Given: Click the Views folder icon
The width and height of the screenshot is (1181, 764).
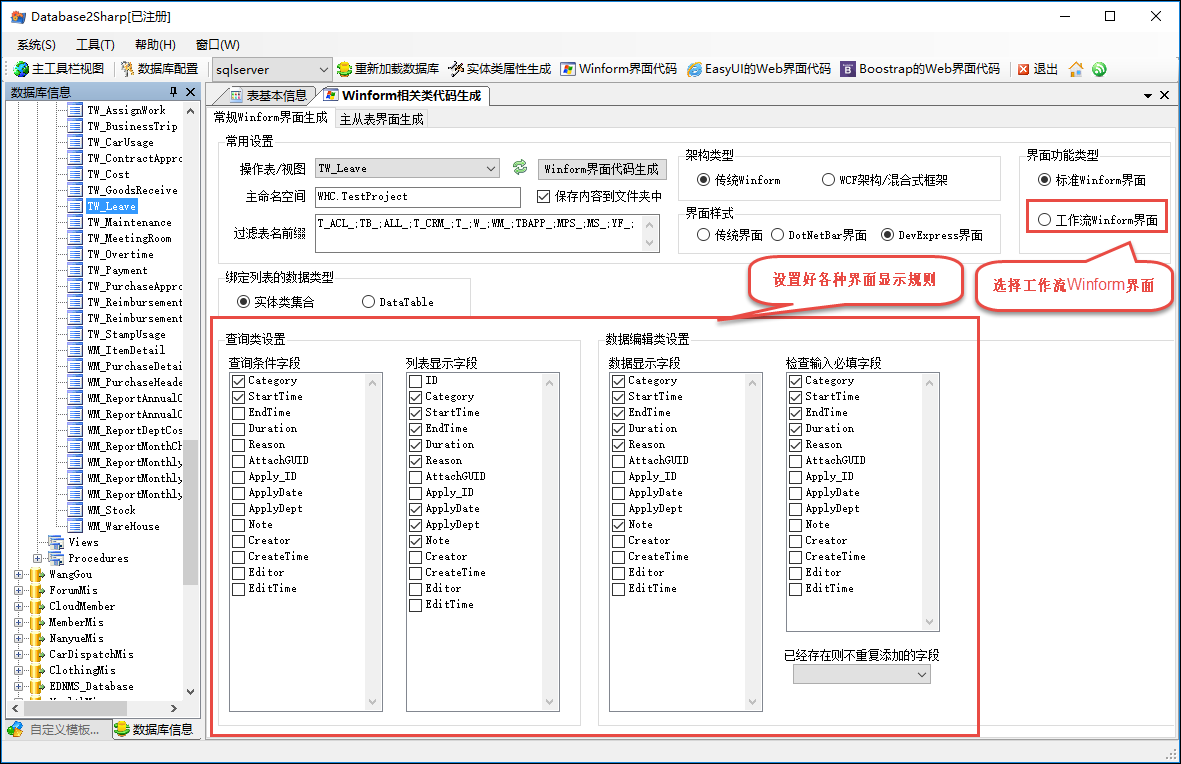Looking at the screenshot, I should click(x=56, y=542).
